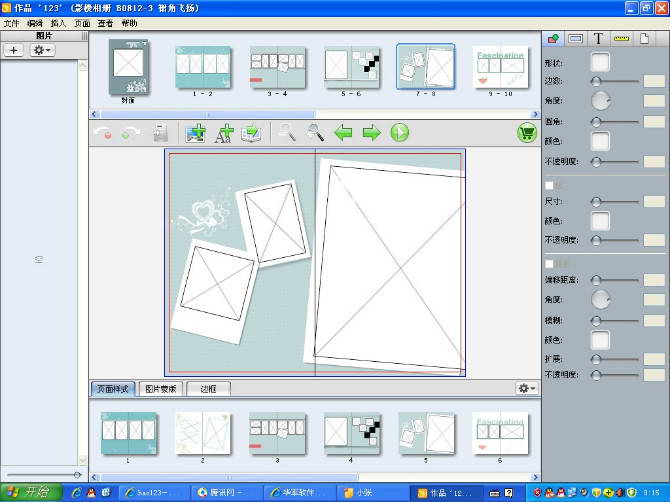Select the page 5 - 6 thumbnail
670x502 pixels.
[x=352, y=67]
